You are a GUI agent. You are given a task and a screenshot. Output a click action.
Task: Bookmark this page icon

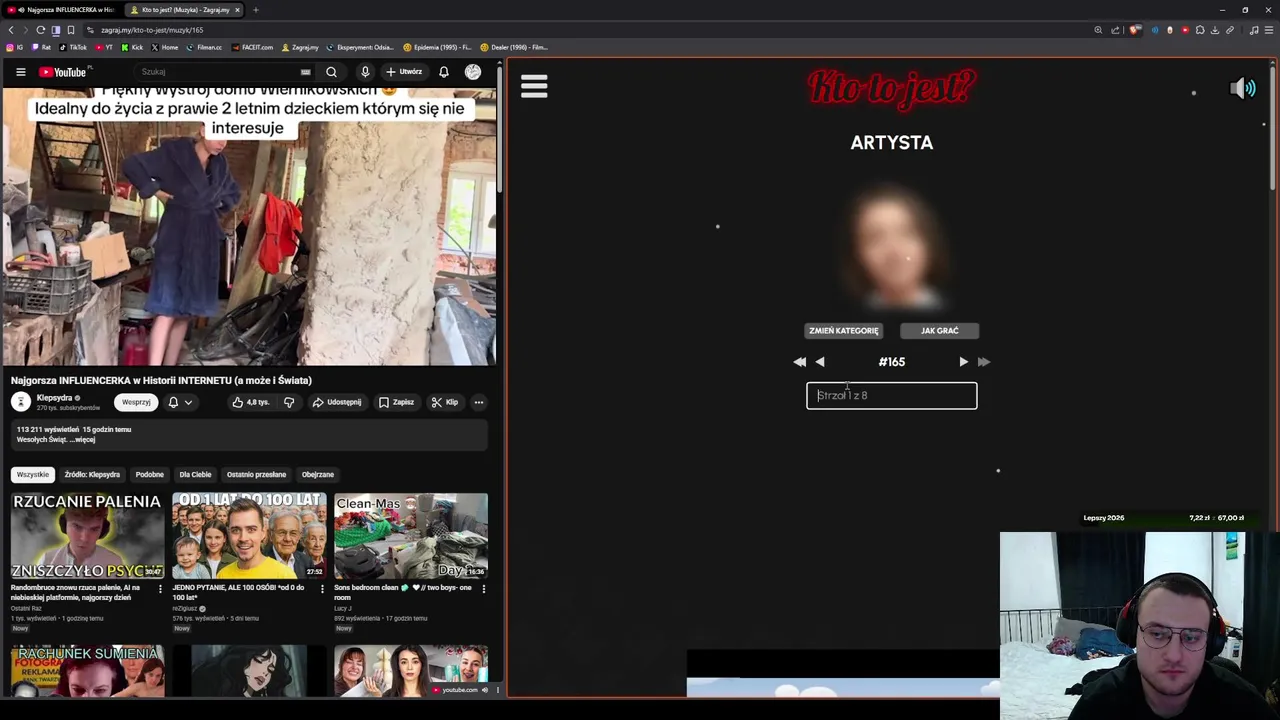click(70, 30)
